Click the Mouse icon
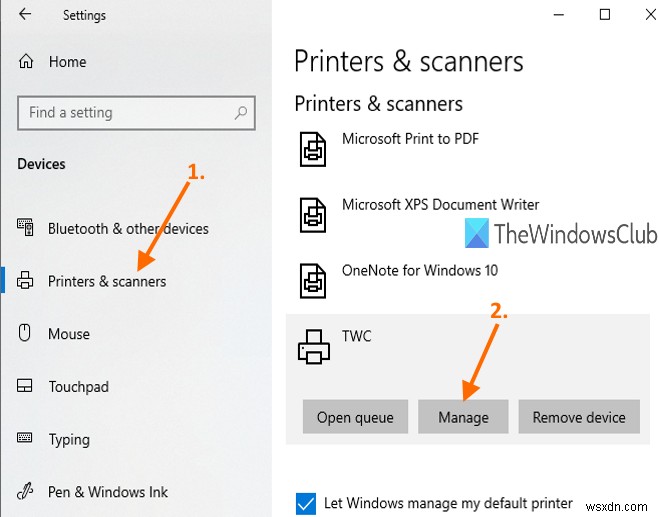This screenshot has height=517, width=659. [24, 332]
